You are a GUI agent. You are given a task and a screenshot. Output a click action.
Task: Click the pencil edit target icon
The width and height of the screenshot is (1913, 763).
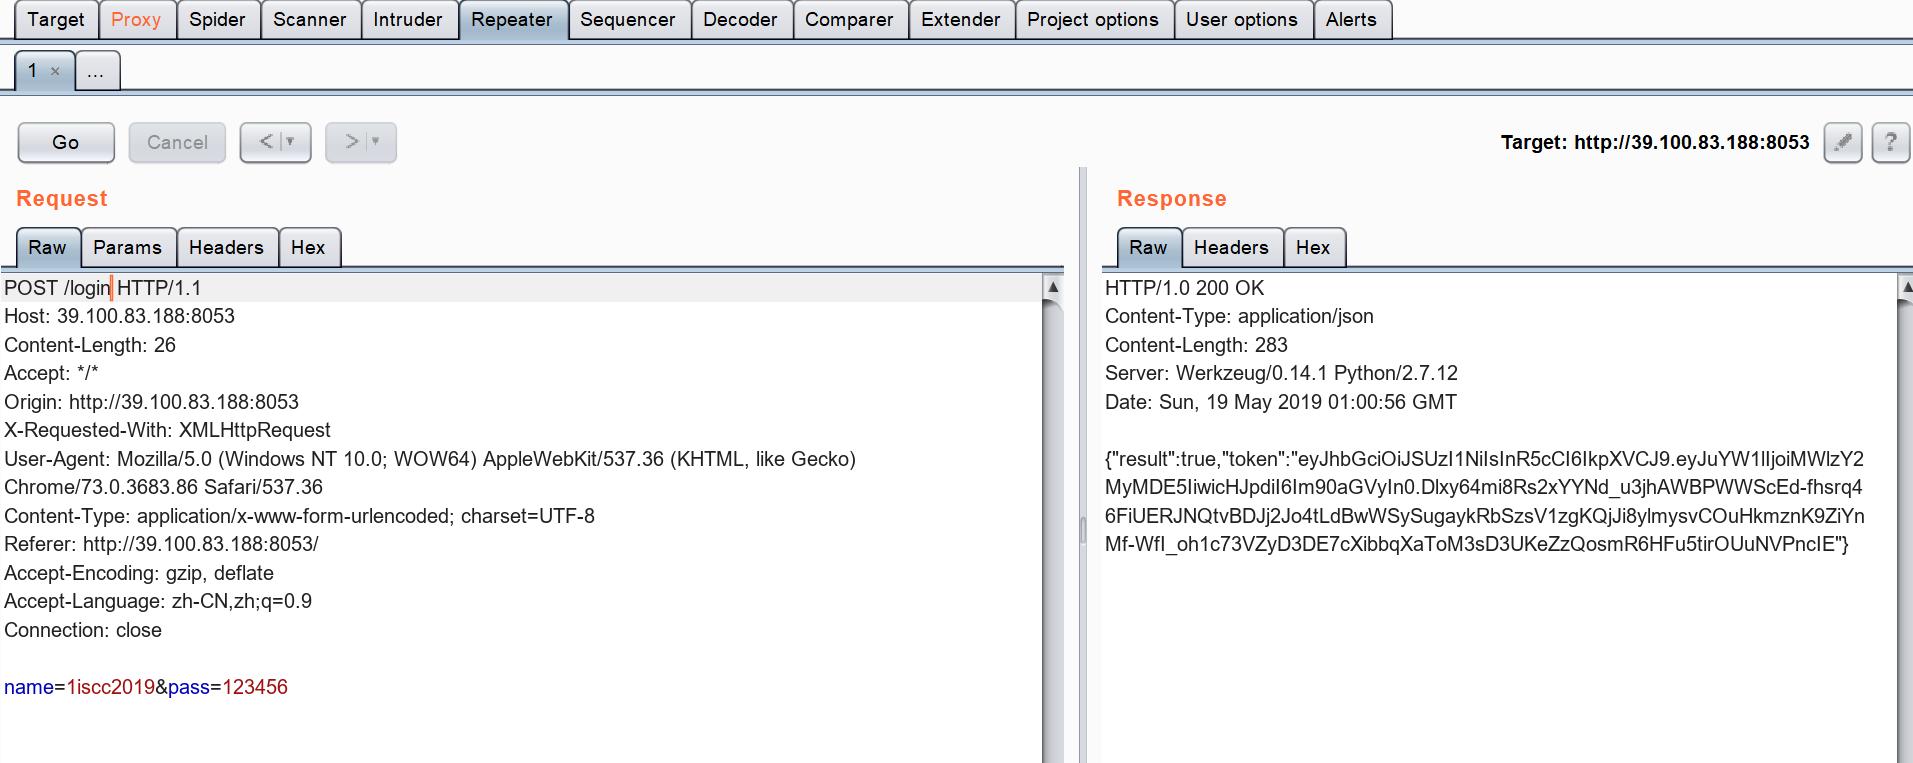point(1842,142)
